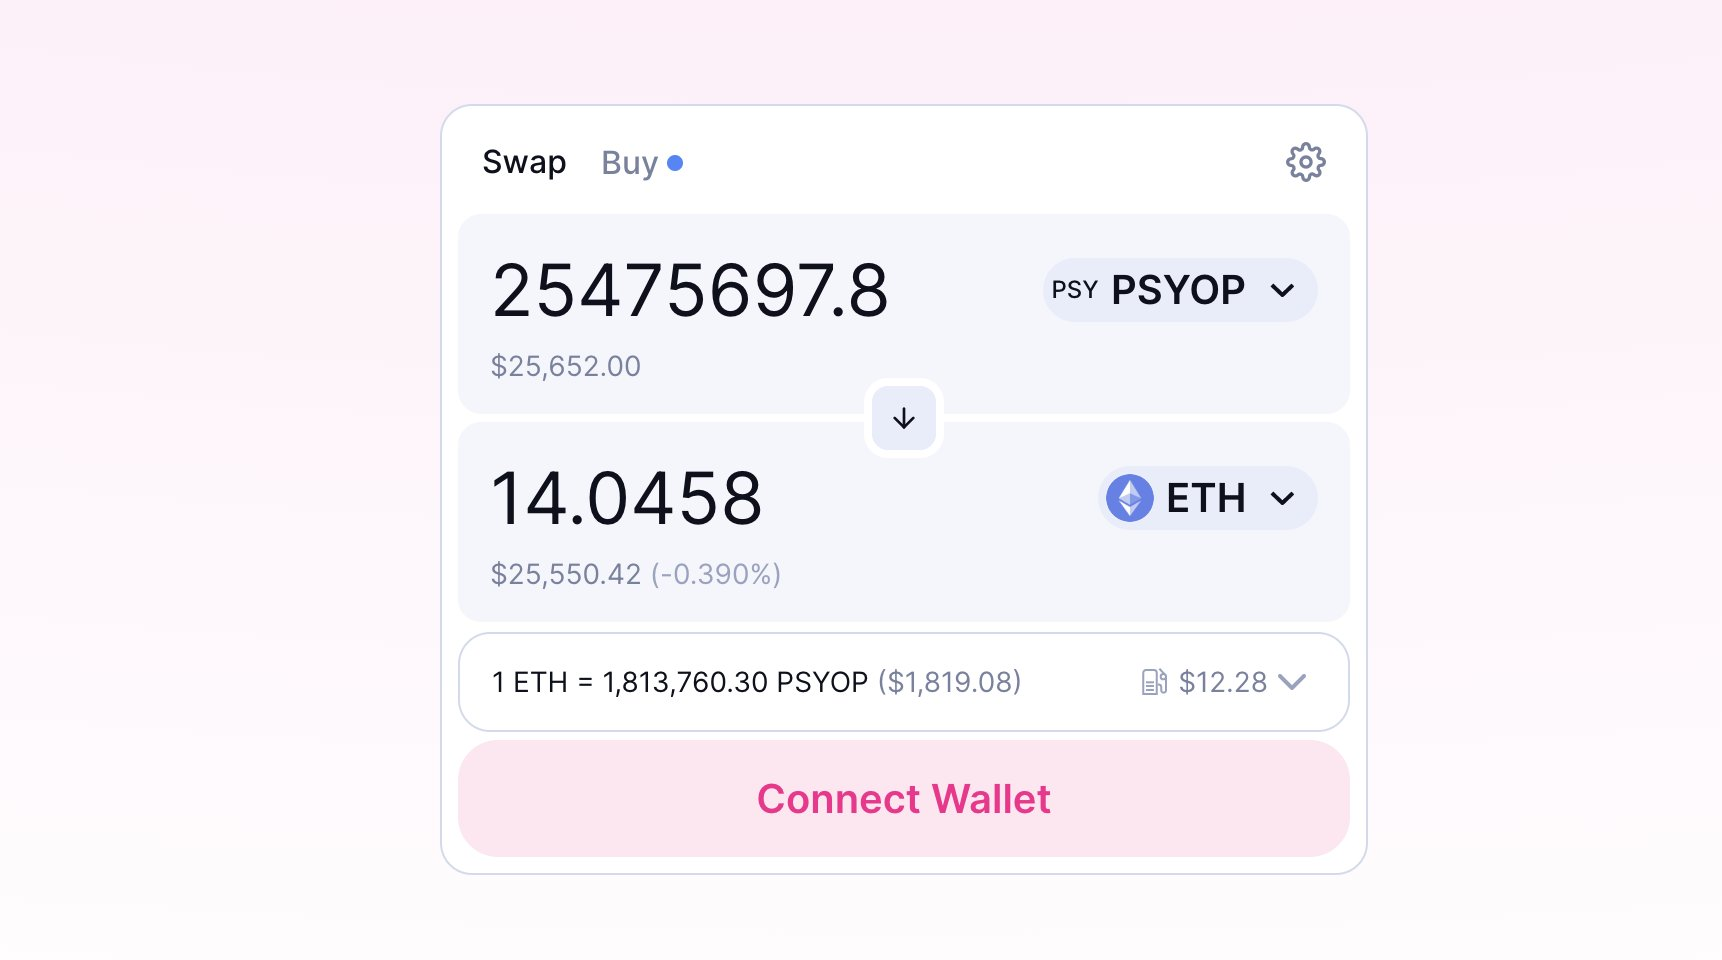Click the blue dot beside Buy
Image resolution: width=1722 pixels, height=960 pixels.
(x=676, y=163)
